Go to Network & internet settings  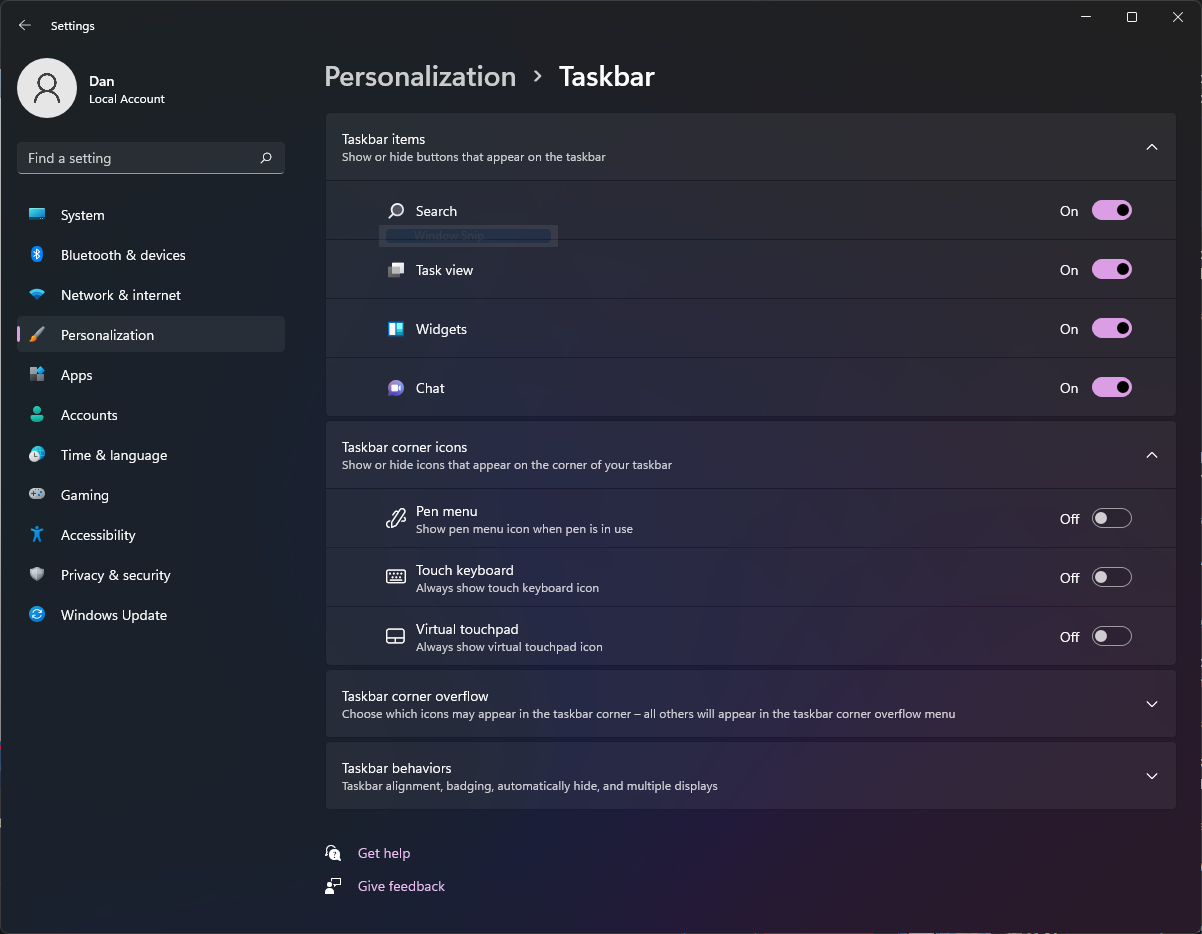[120, 295]
